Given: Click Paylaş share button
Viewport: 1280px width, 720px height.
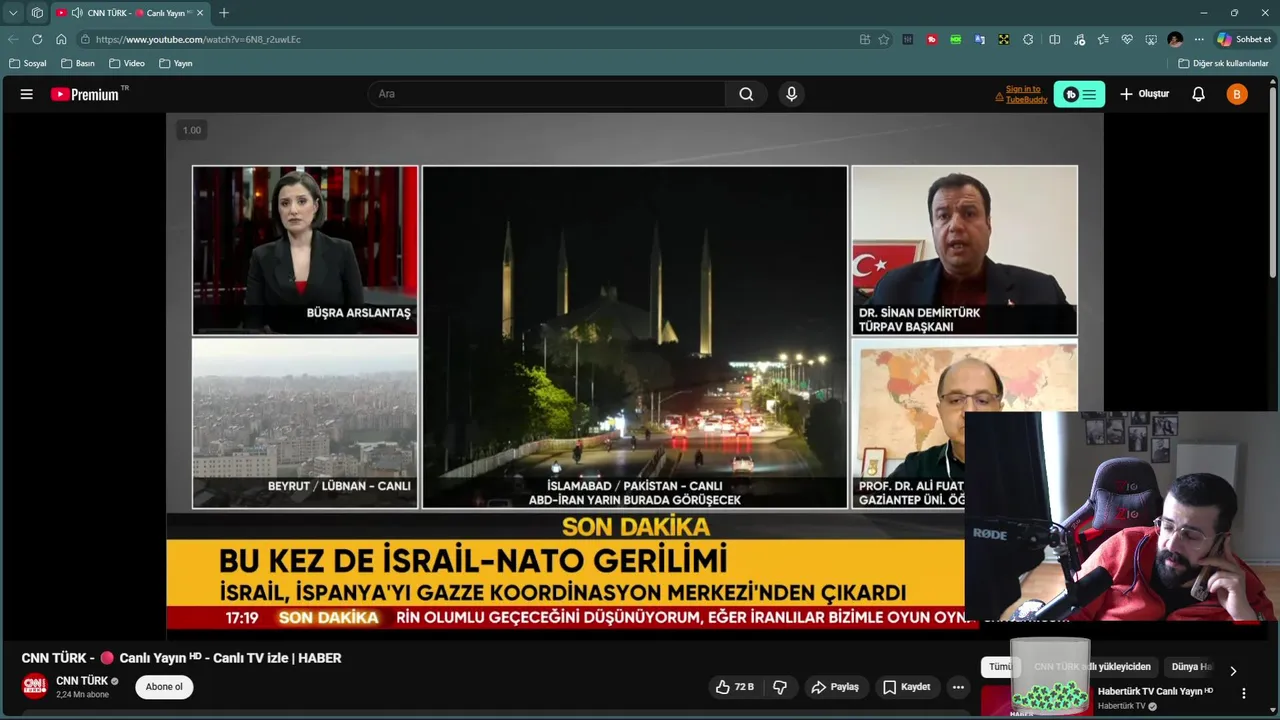Looking at the screenshot, I should 835,687.
